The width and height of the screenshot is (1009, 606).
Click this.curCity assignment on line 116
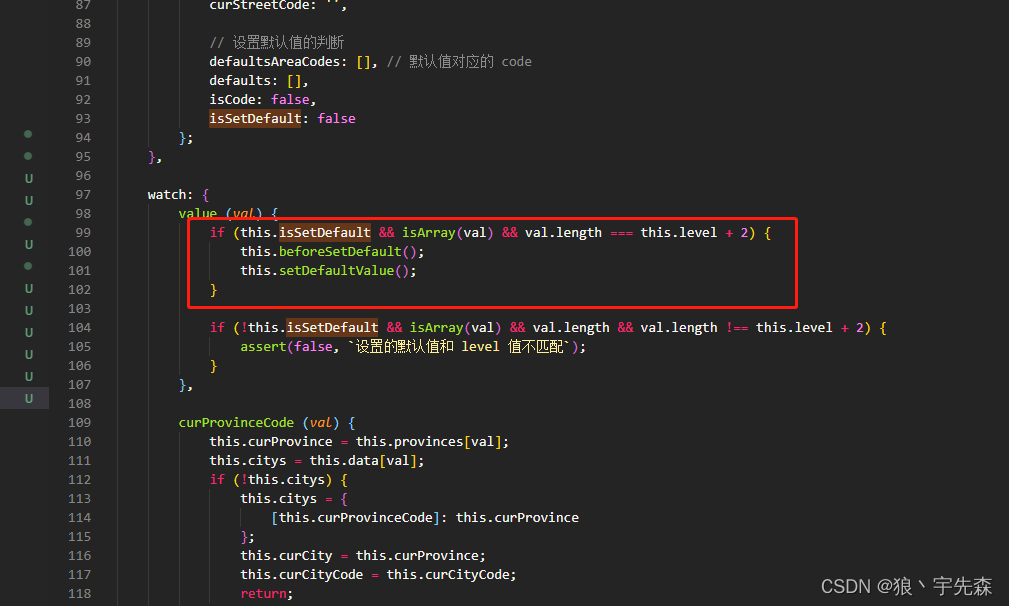[x=286, y=556]
